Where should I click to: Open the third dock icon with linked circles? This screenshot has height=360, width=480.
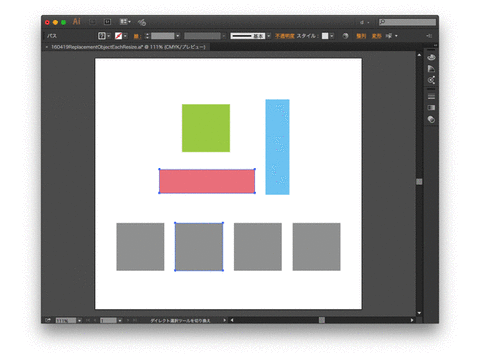(431, 80)
